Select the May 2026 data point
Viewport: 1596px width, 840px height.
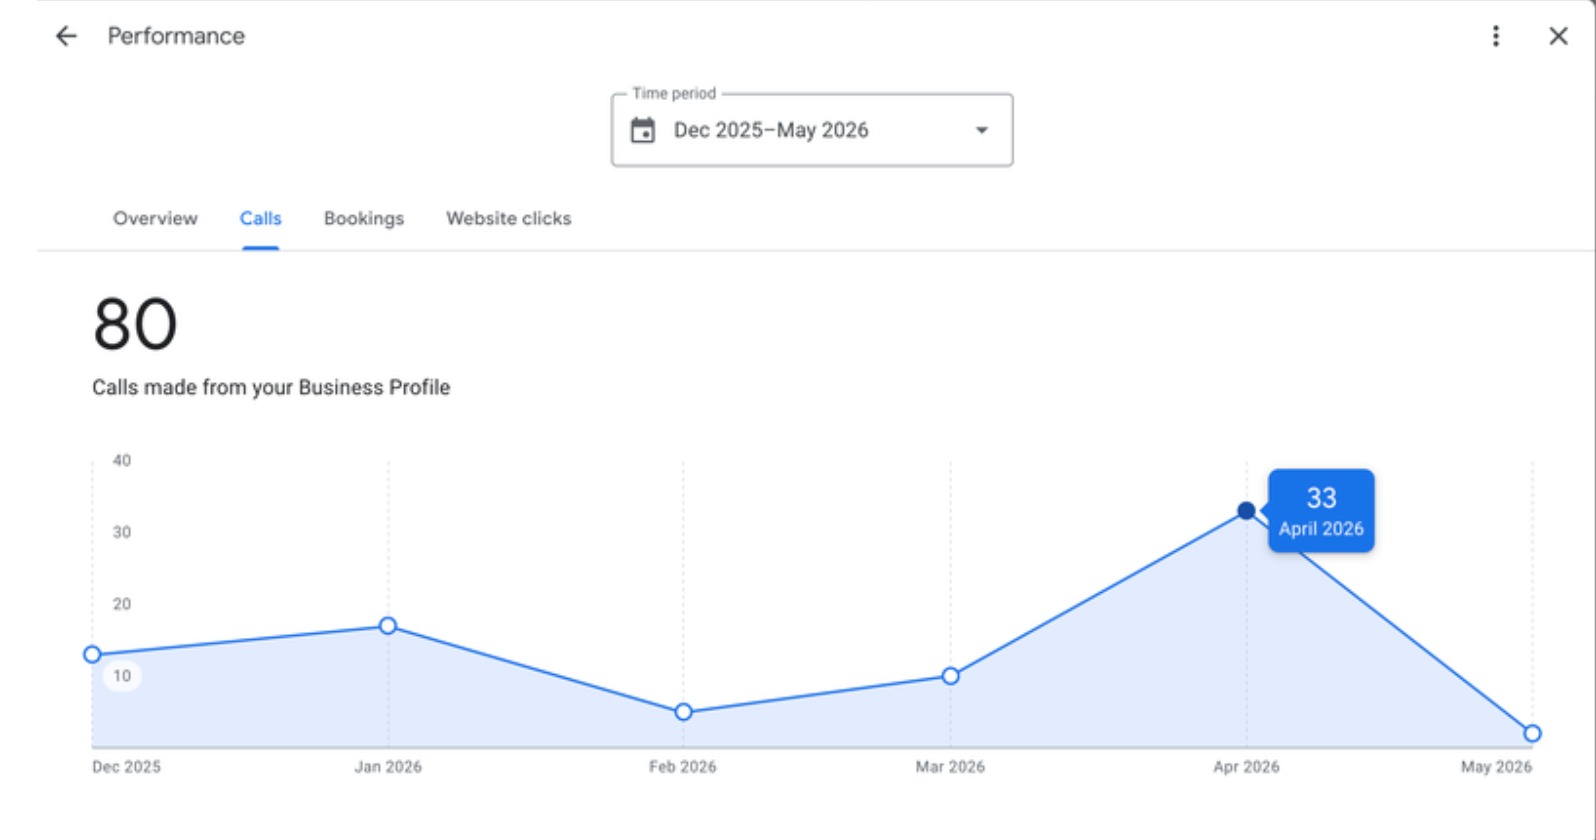point(1532,733)
